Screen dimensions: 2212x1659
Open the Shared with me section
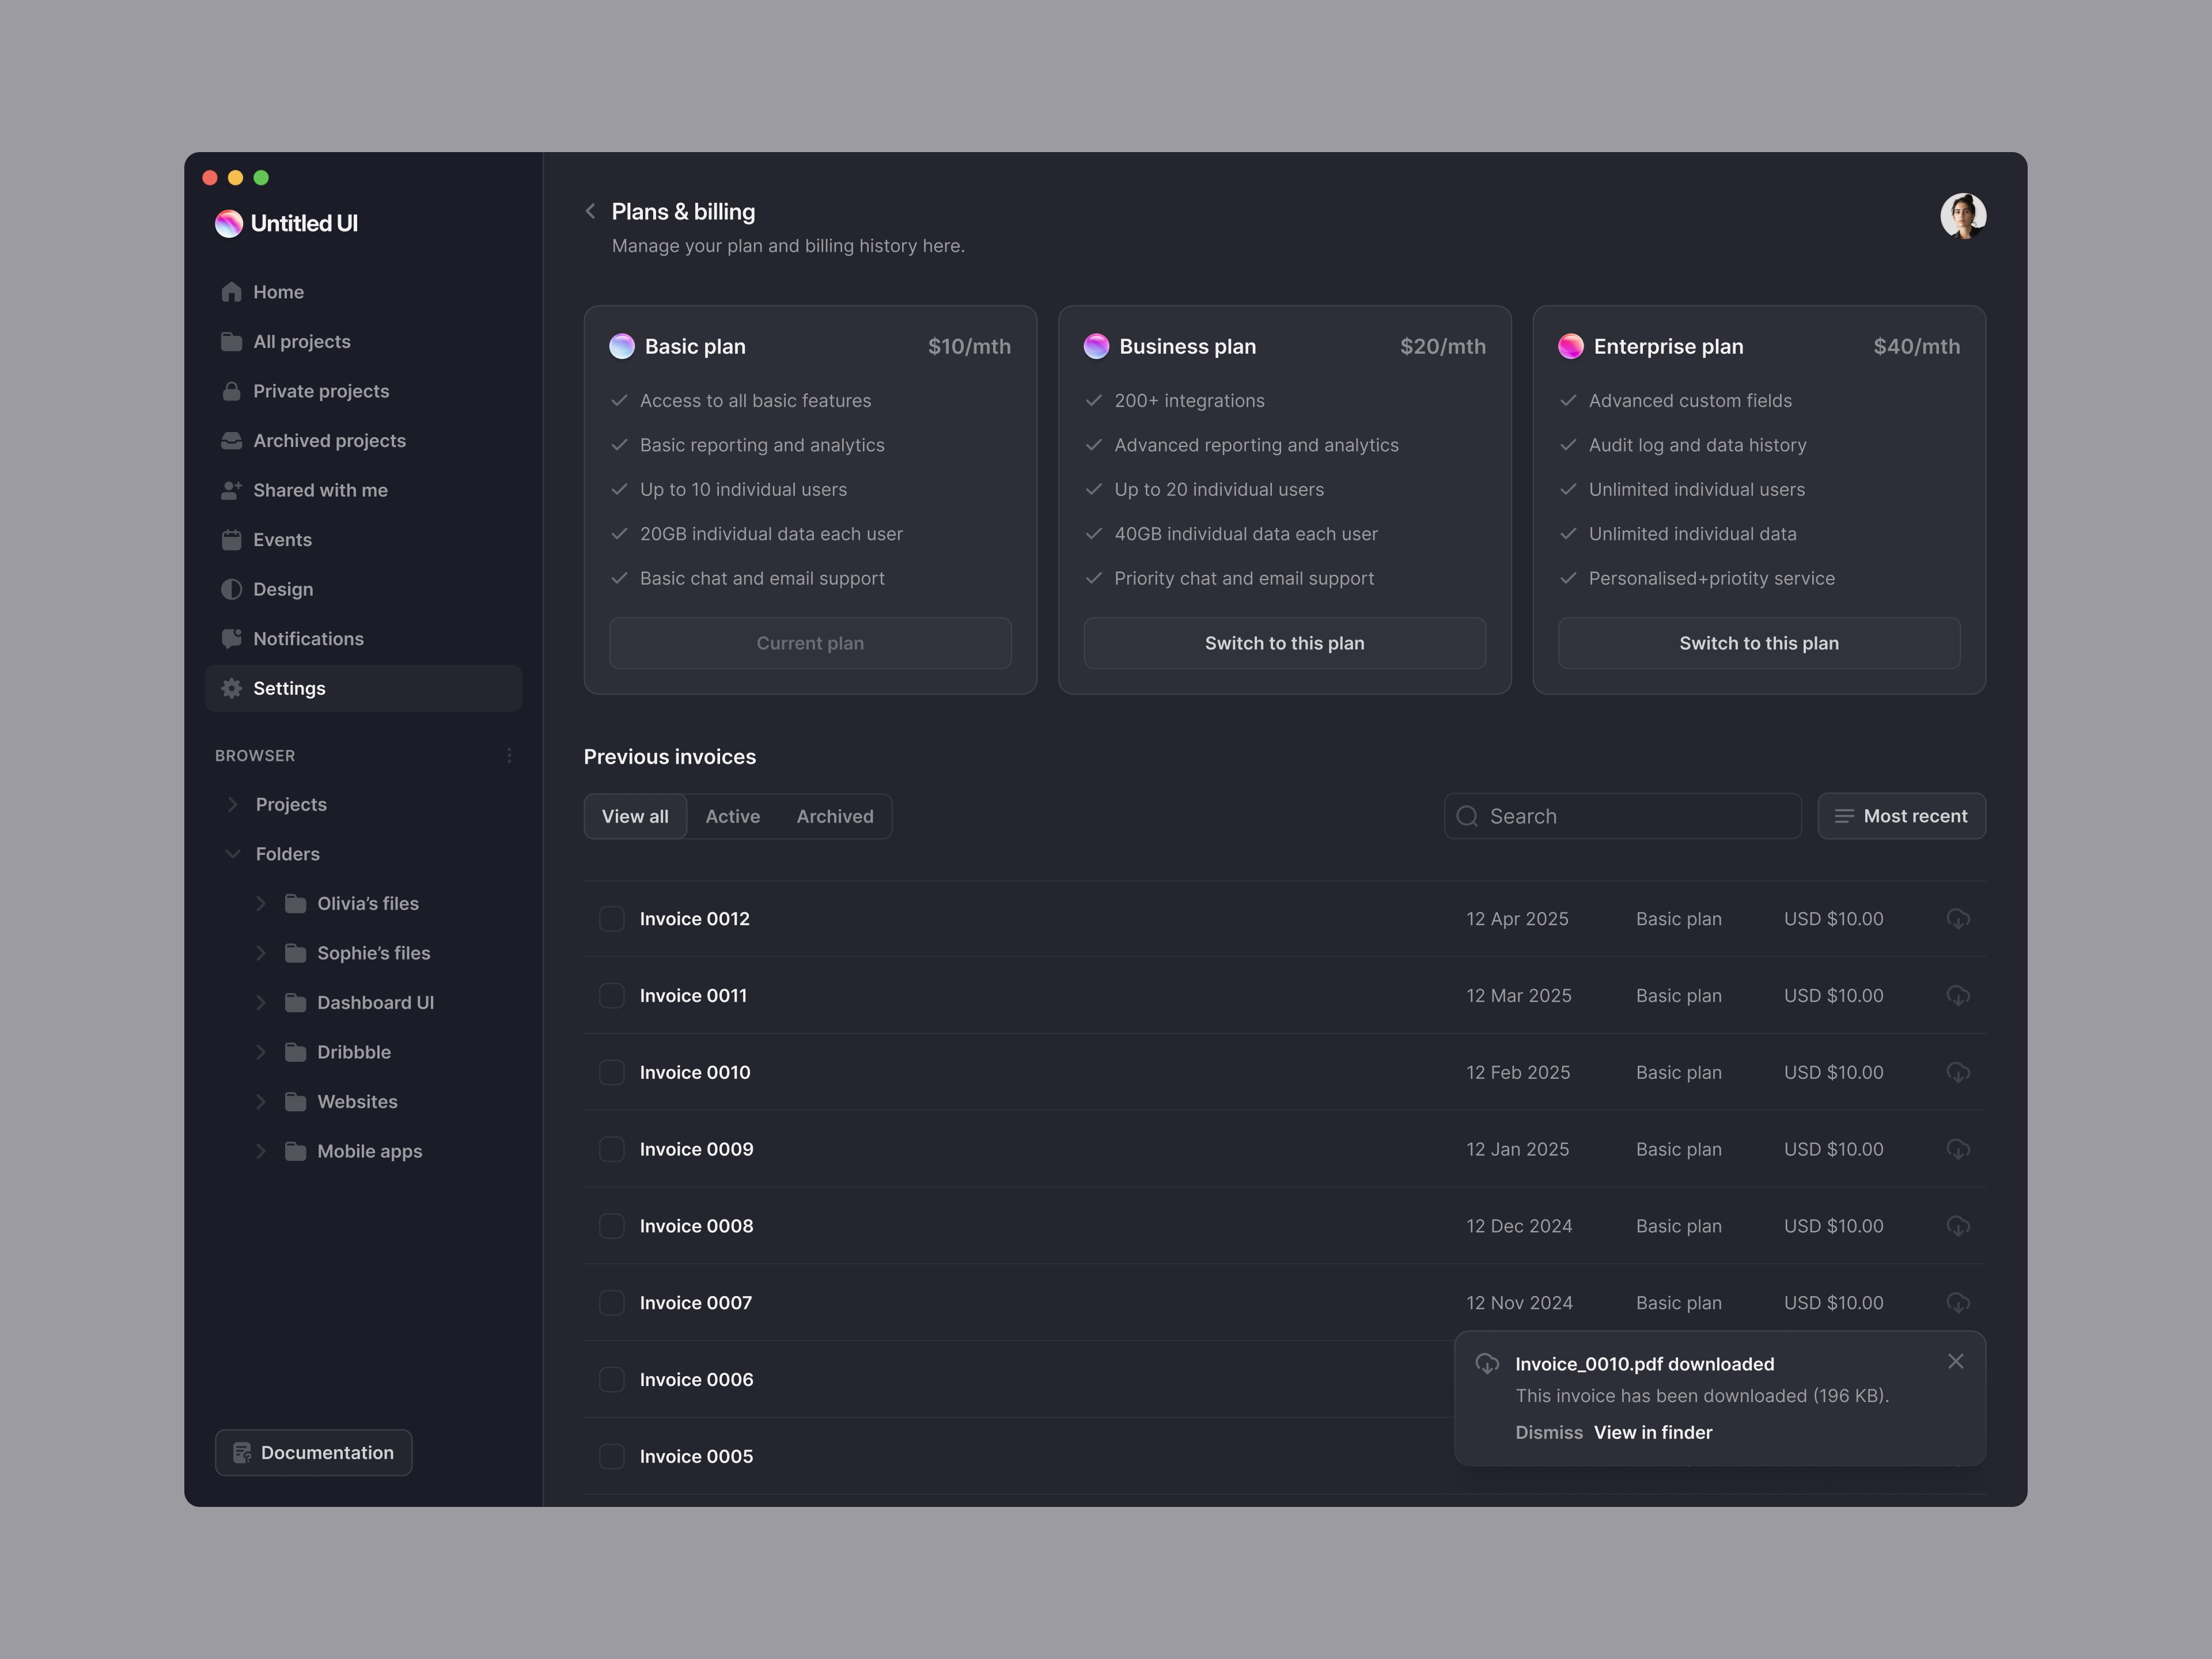[320, 490]
